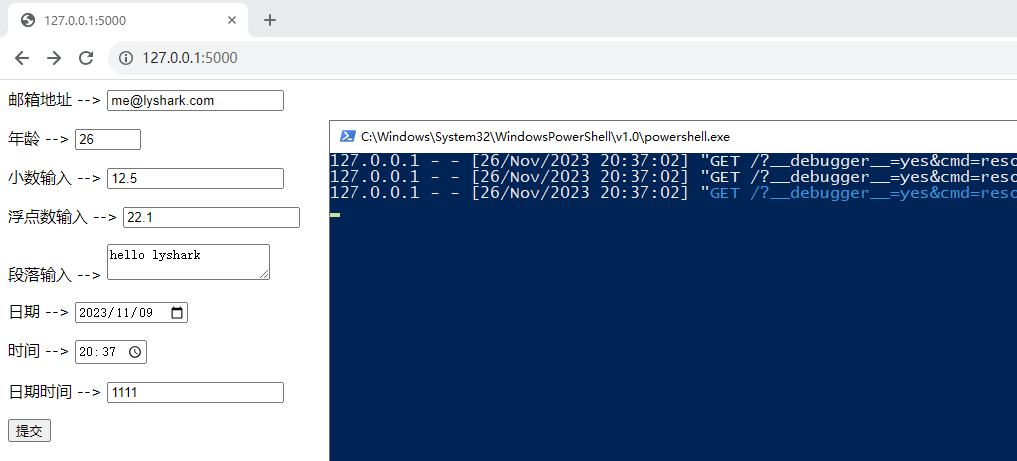Viewport: 1017px width, 461px height.
Task: Open the clock picker in the time field
Action: 135,352
